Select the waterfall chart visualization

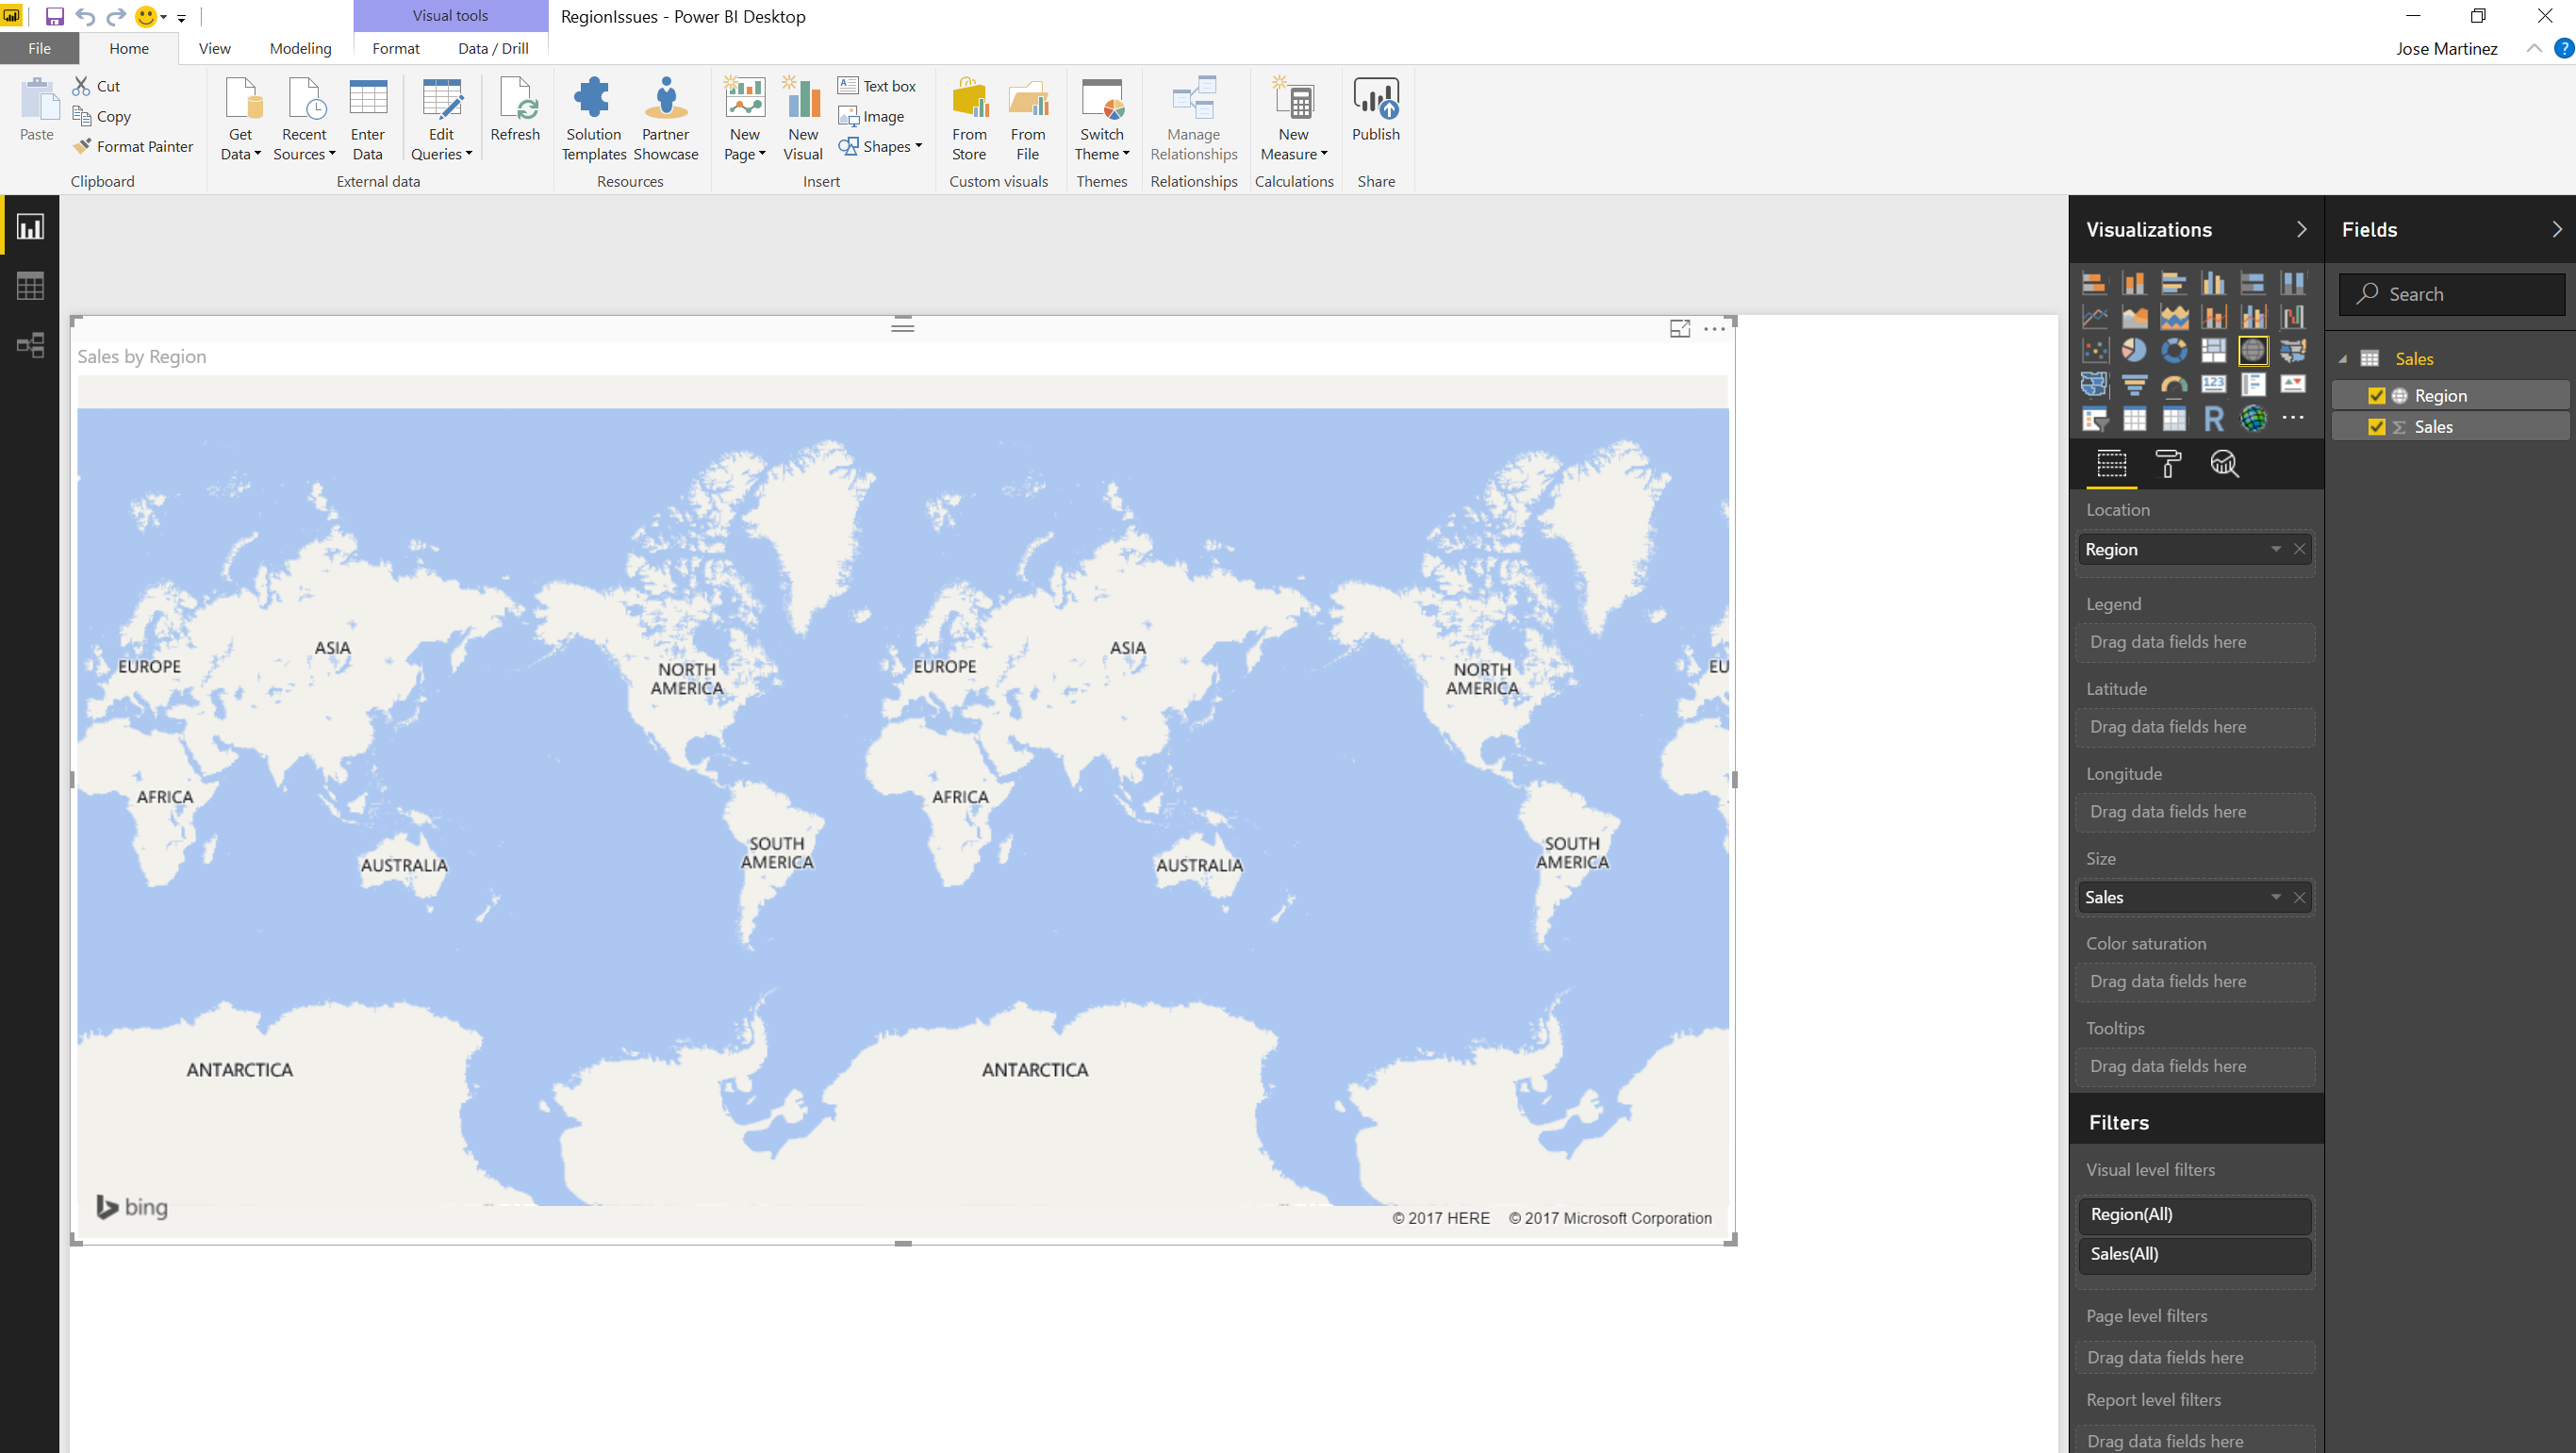[2293, 317]
